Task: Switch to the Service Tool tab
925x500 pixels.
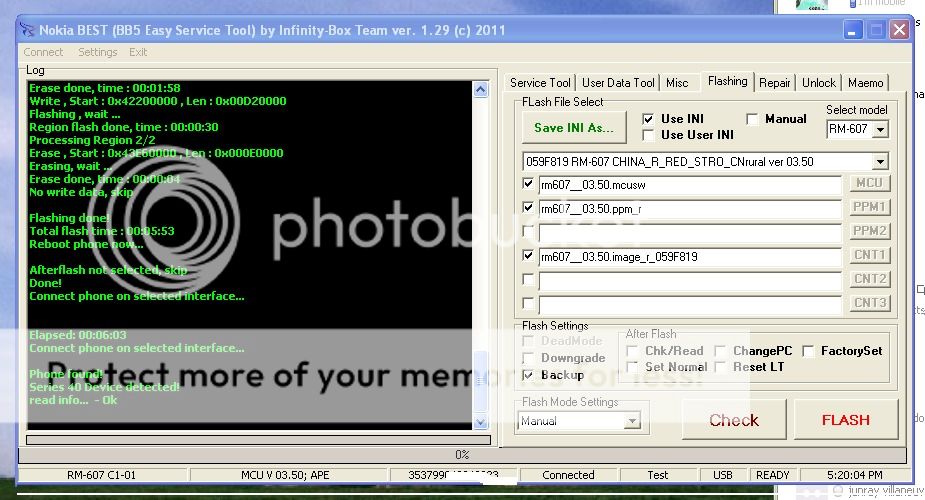Action: click(x=540, y=83)
